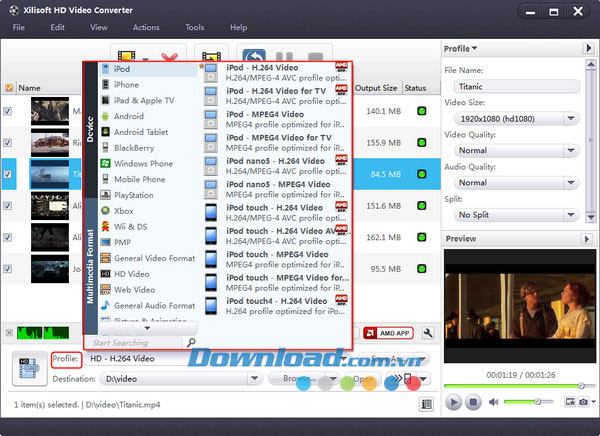Uncheck the checkbox for the Titanic row
Viewport: 600px width, 436px height.
pyautogui.click(x=8, y=174)
